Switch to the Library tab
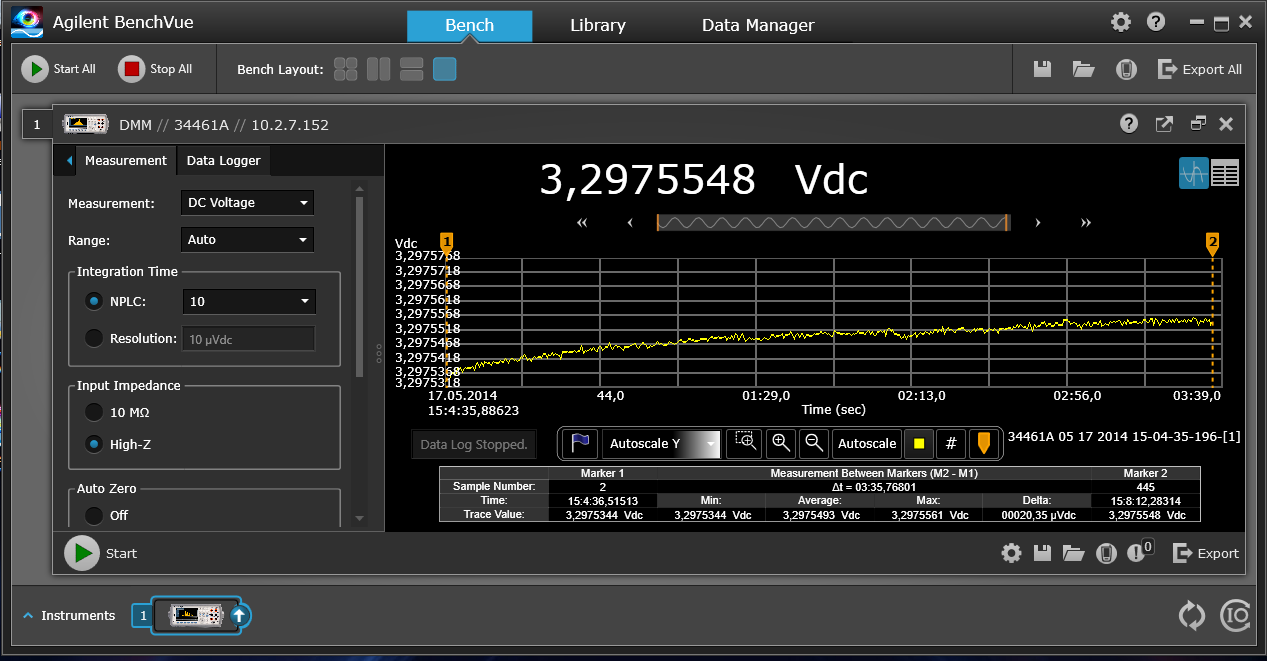This screenshot has width=1267, height=661. [598, 26]
